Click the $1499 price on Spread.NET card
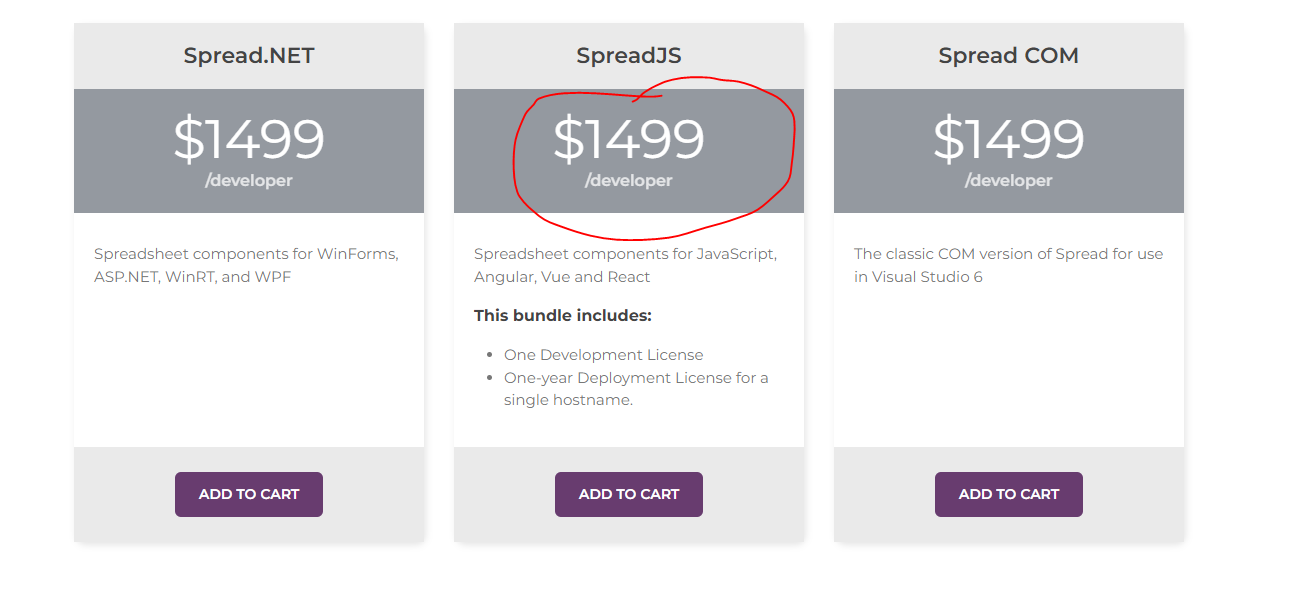The width and height of the screenshot is (1316, 613). coord(249,139)
